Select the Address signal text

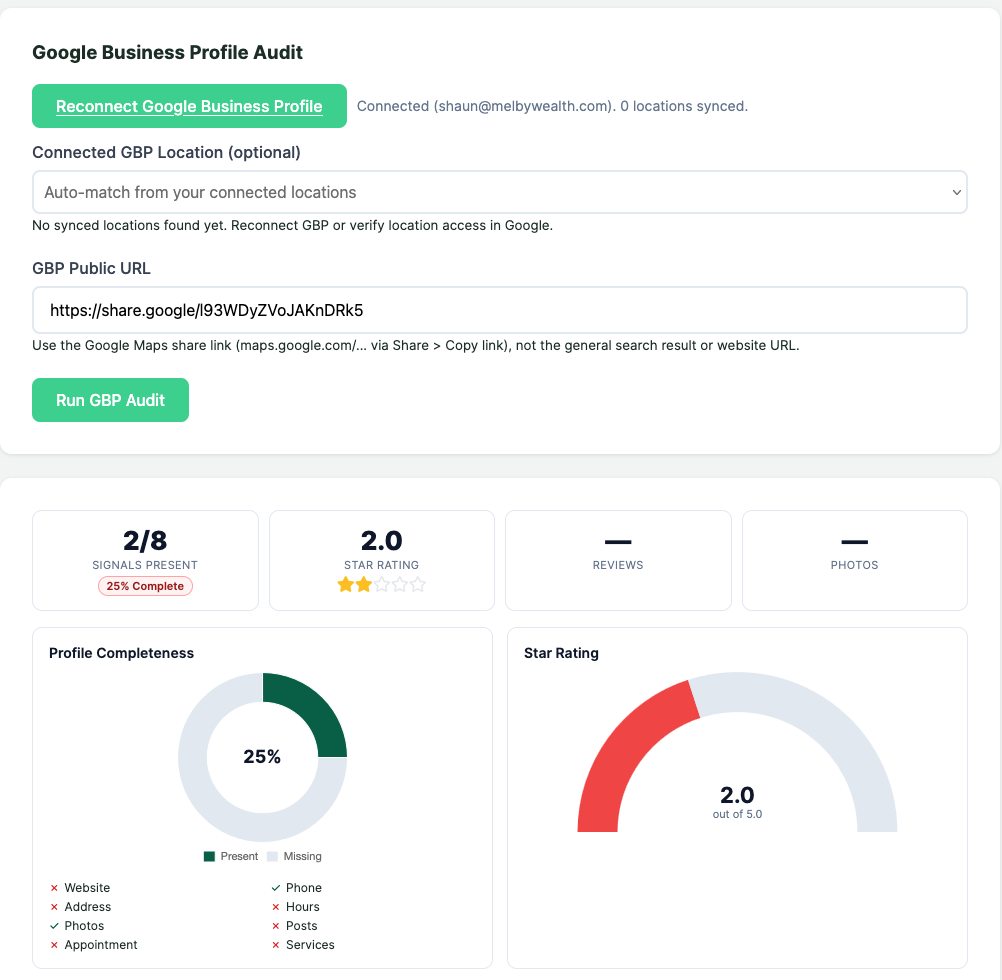[88, 907]
